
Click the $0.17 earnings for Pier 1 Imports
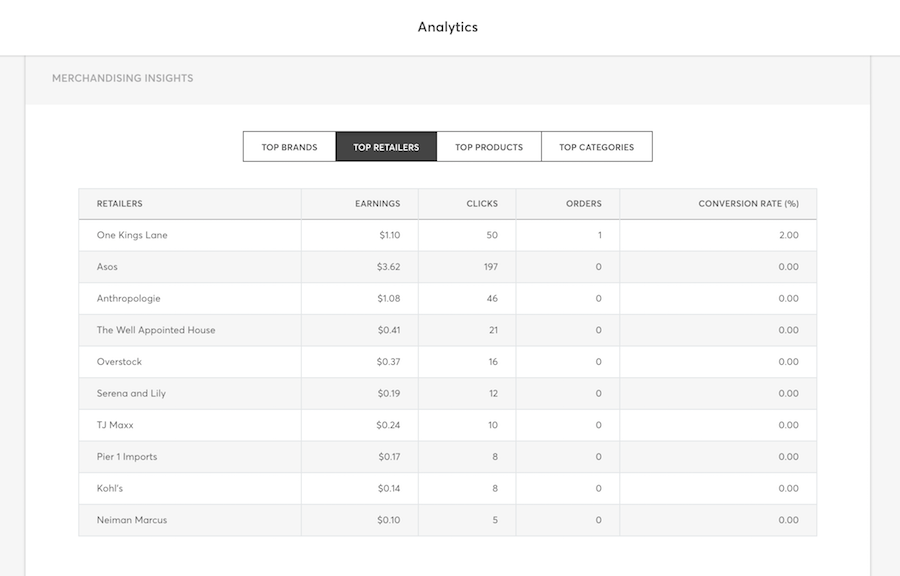click(389, 457)
